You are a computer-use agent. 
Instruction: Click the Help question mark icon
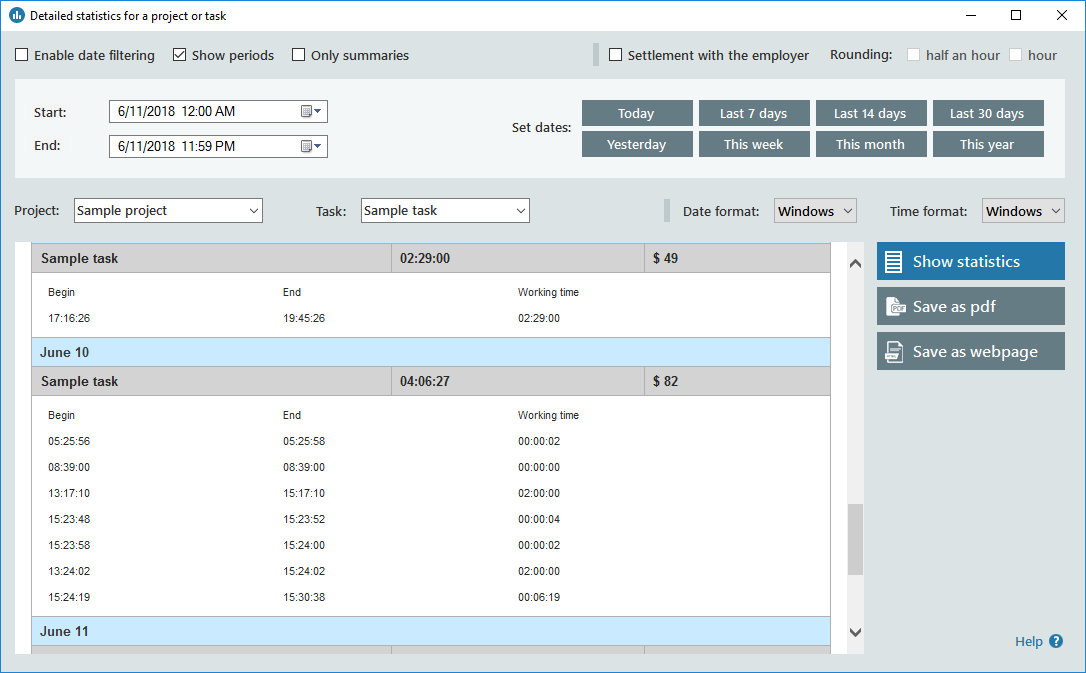tap(1056, 642)
